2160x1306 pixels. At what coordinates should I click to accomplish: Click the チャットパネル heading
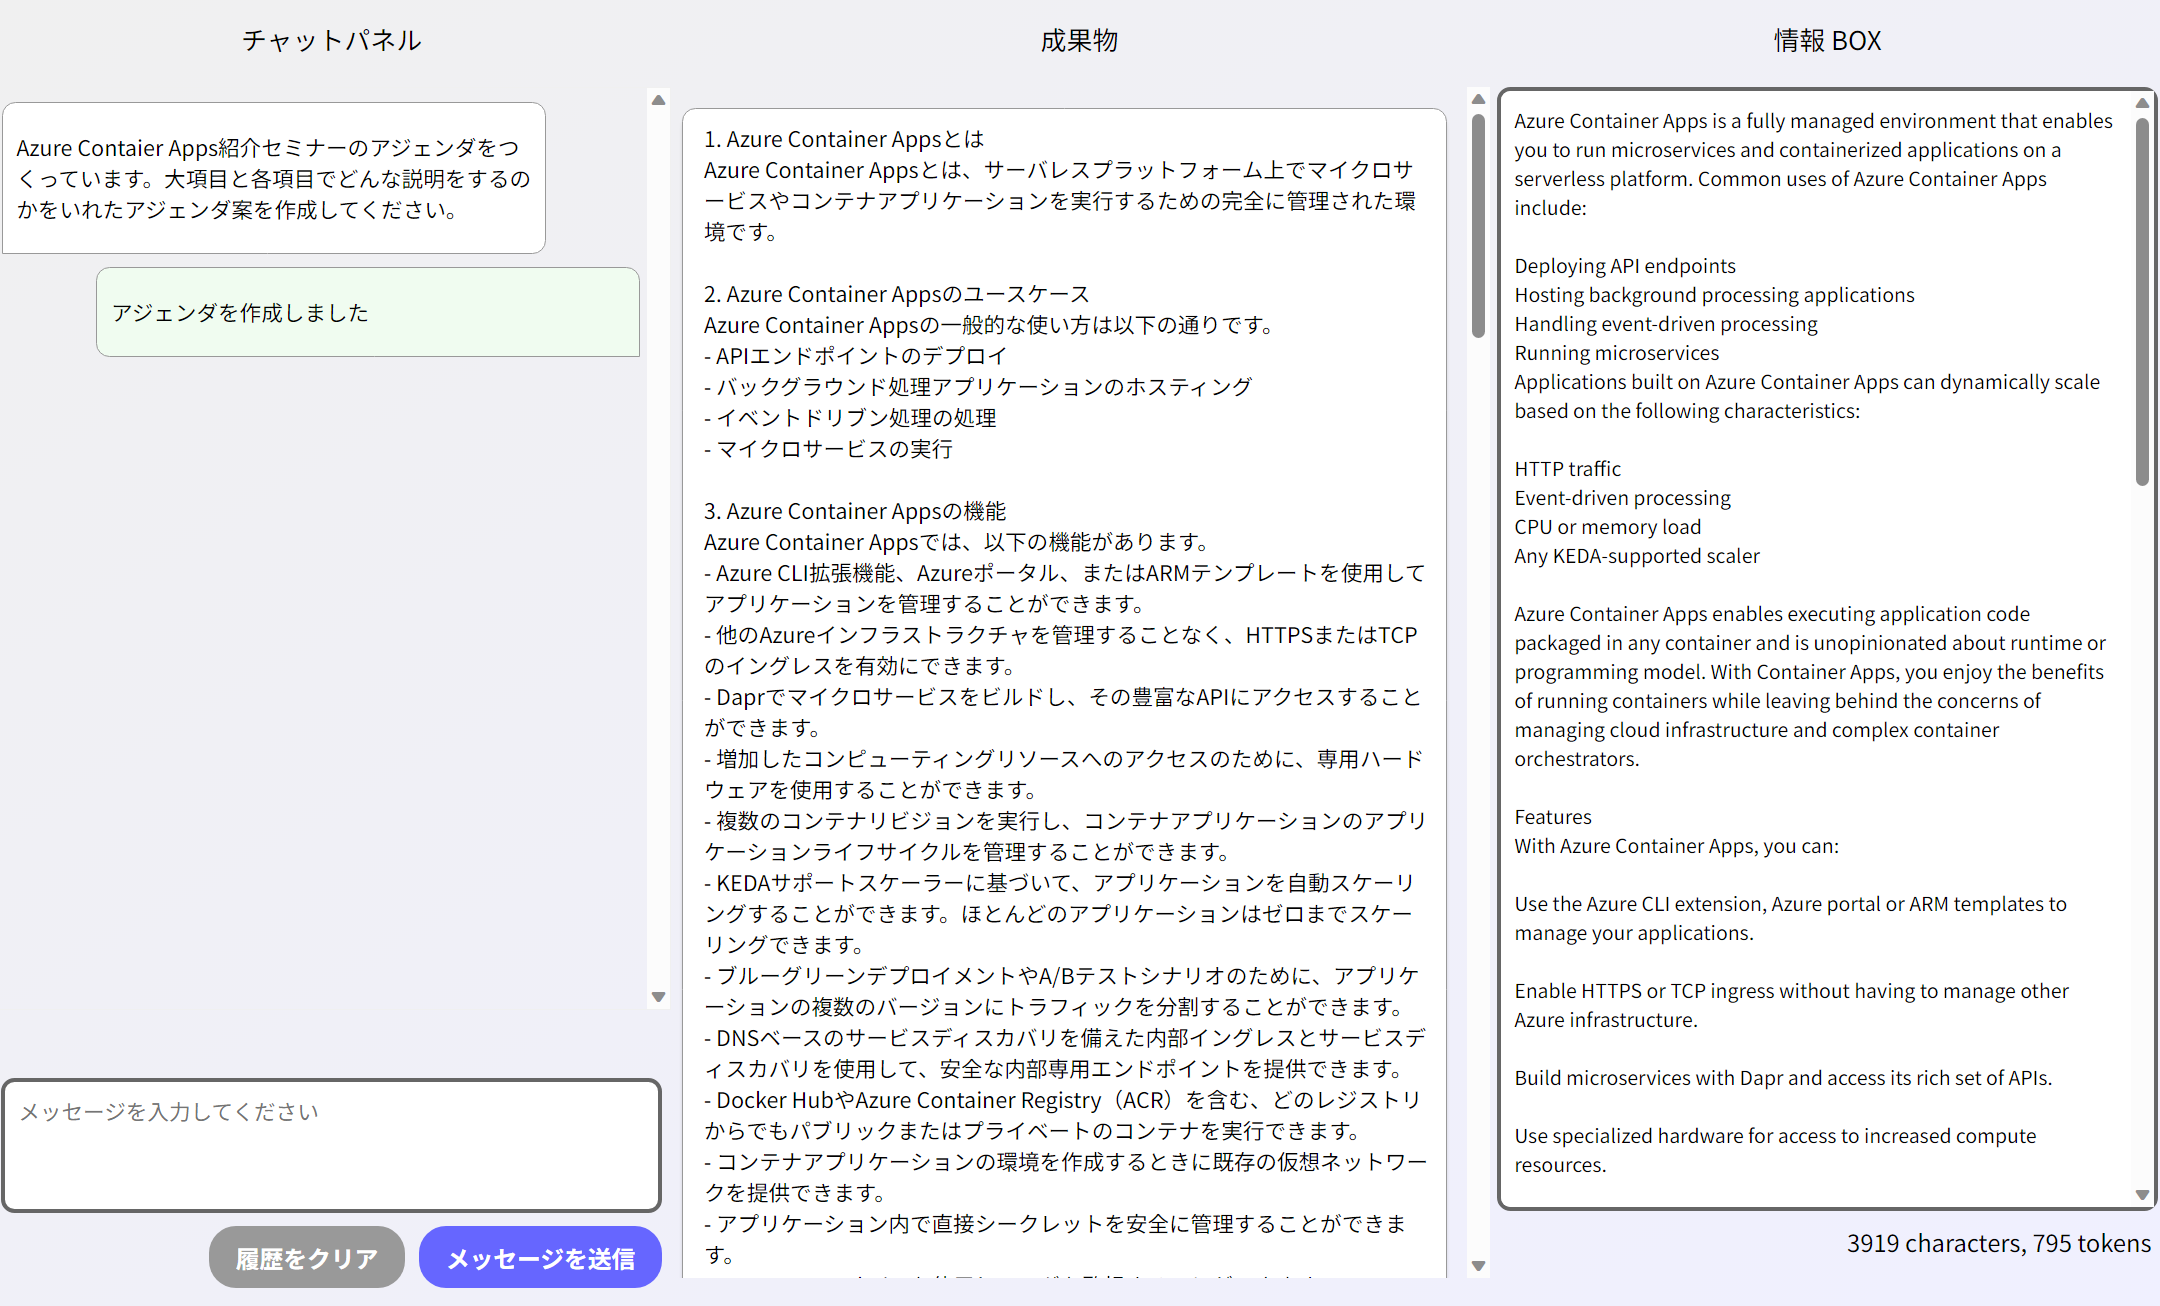(331, 41)
